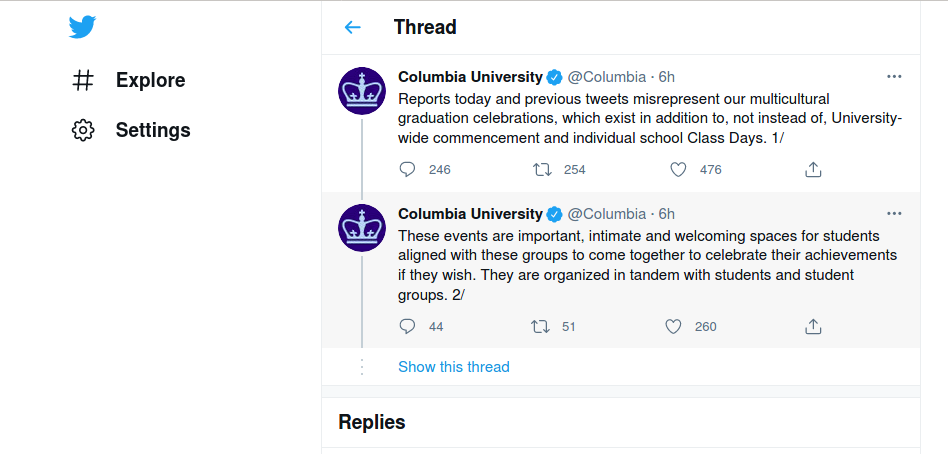
Task: Go back using the Thread arrow
Action: coord(352,27)
